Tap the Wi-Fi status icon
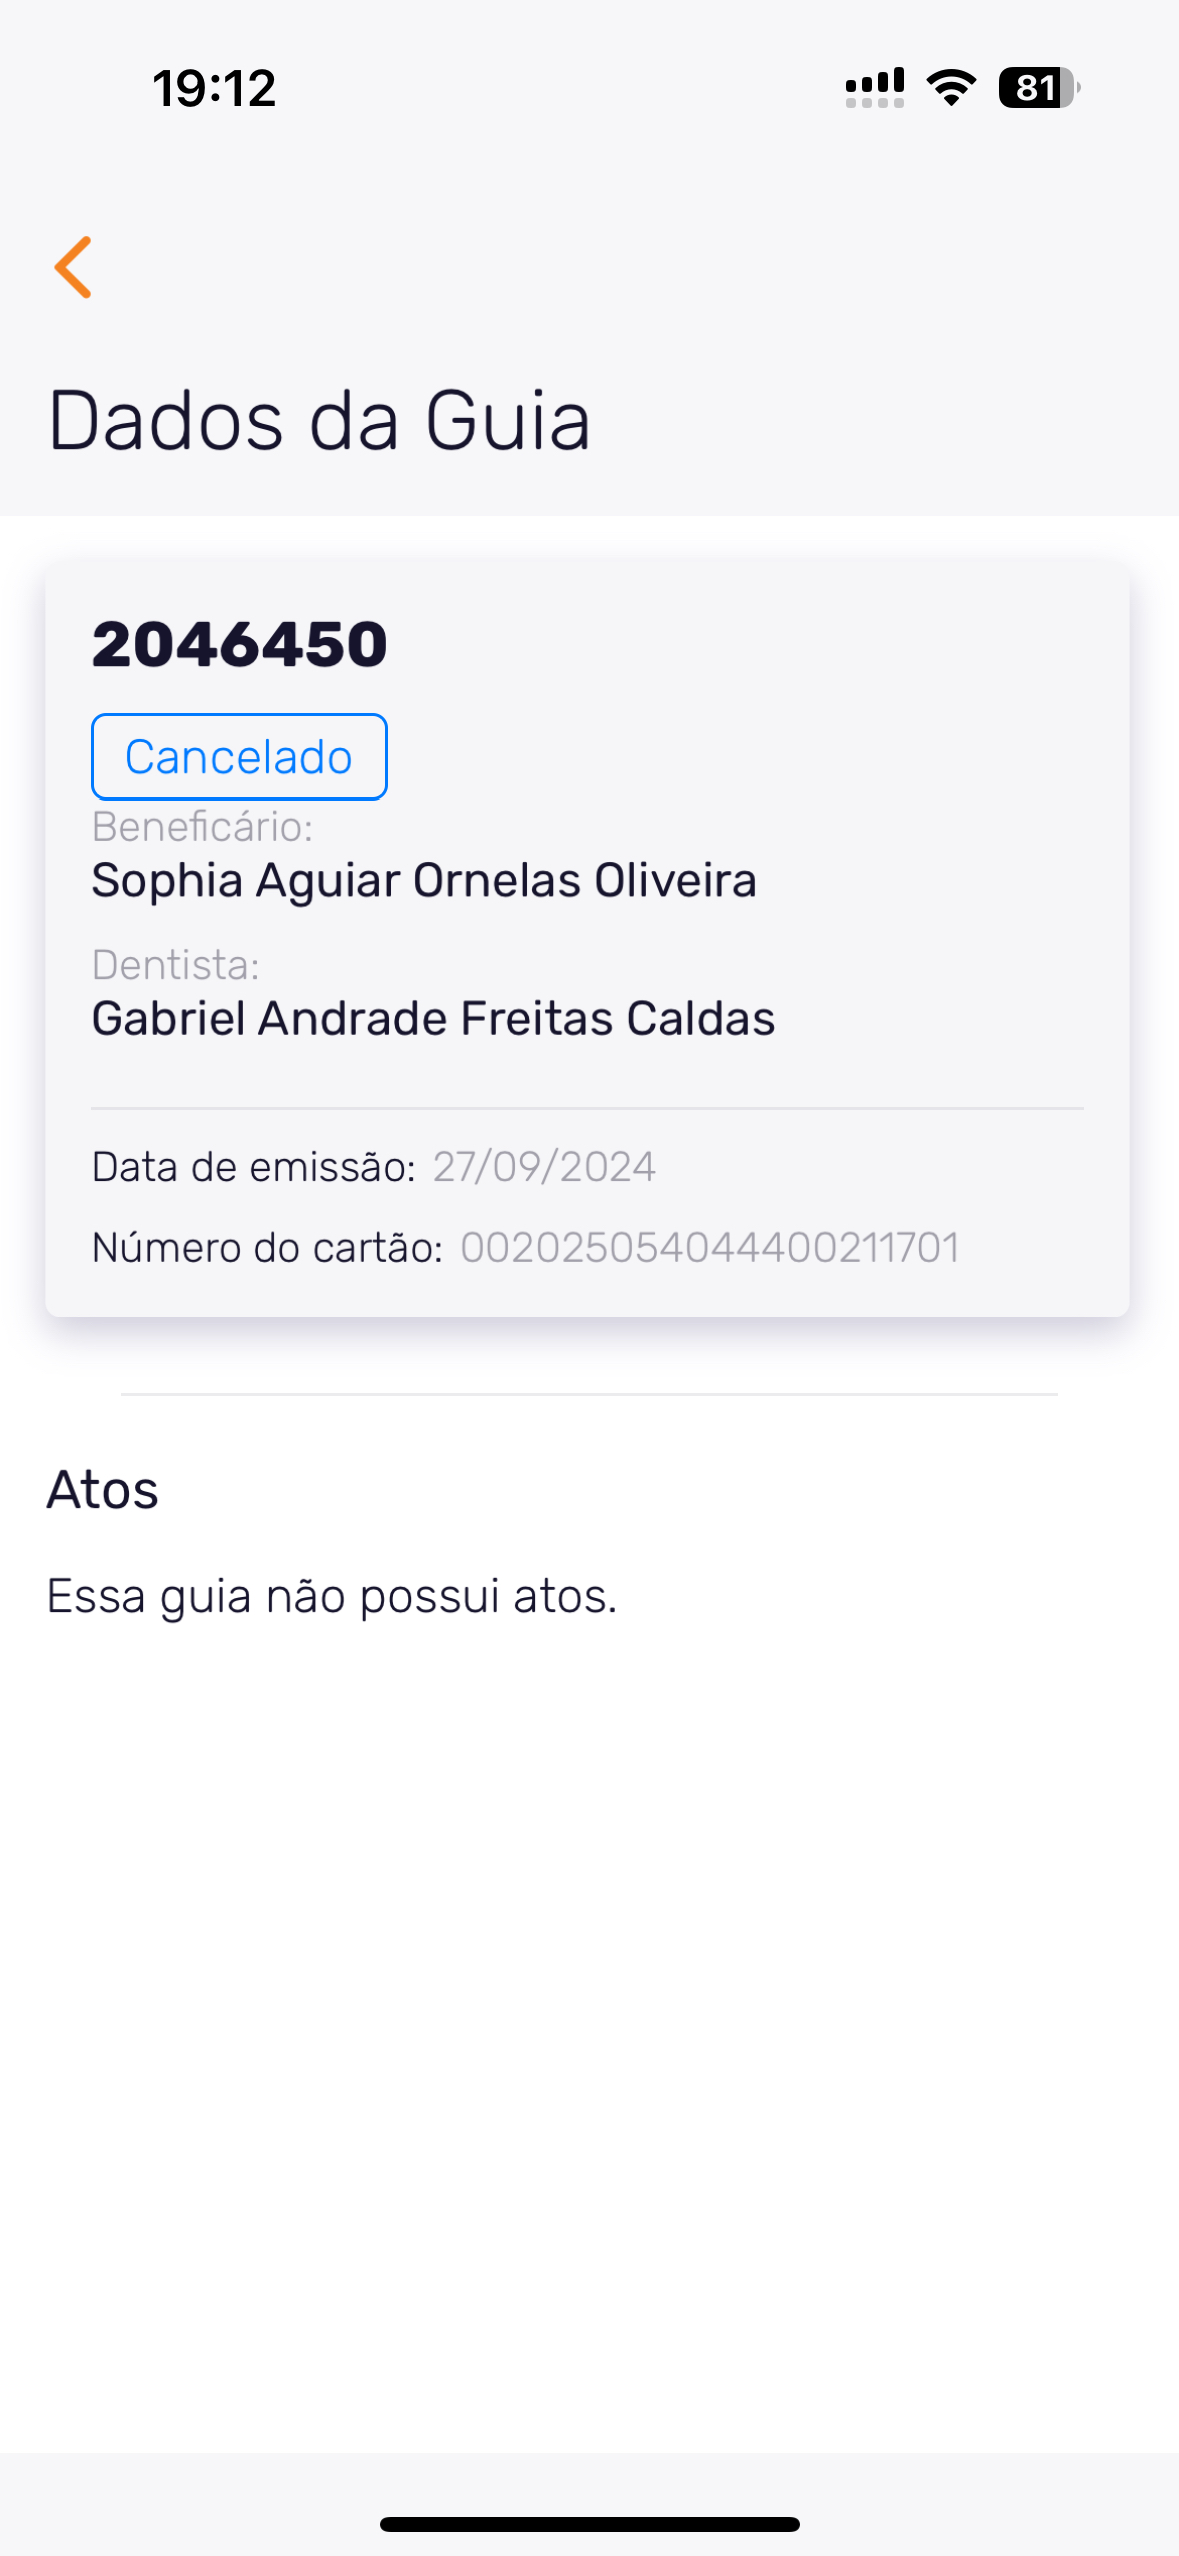 [x=951, y=88]
